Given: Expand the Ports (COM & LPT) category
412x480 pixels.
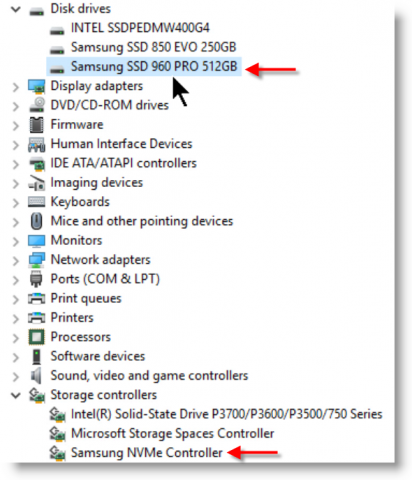Looking at the screenshot, I should click(x=16, y=280).
